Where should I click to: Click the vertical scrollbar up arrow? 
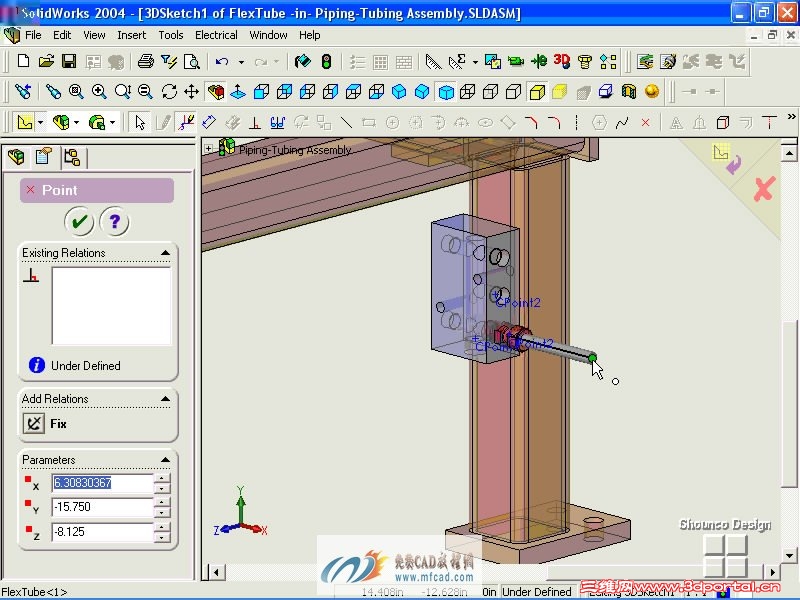click(x=788, y=153)
